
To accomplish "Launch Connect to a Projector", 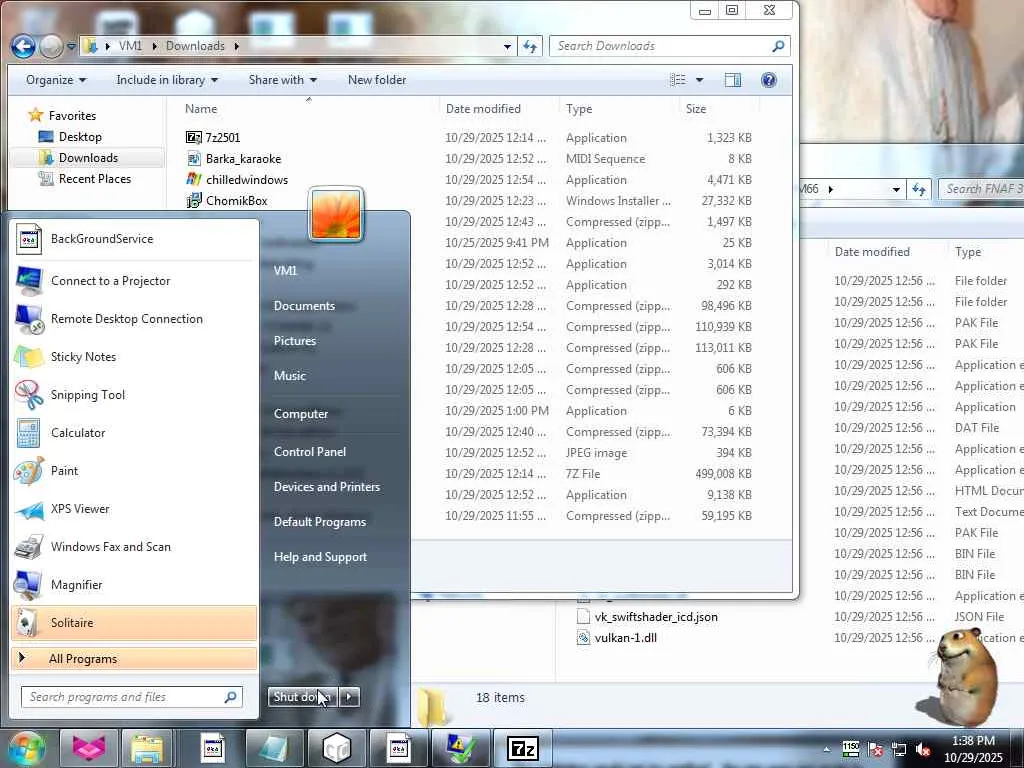I will 134,281.
